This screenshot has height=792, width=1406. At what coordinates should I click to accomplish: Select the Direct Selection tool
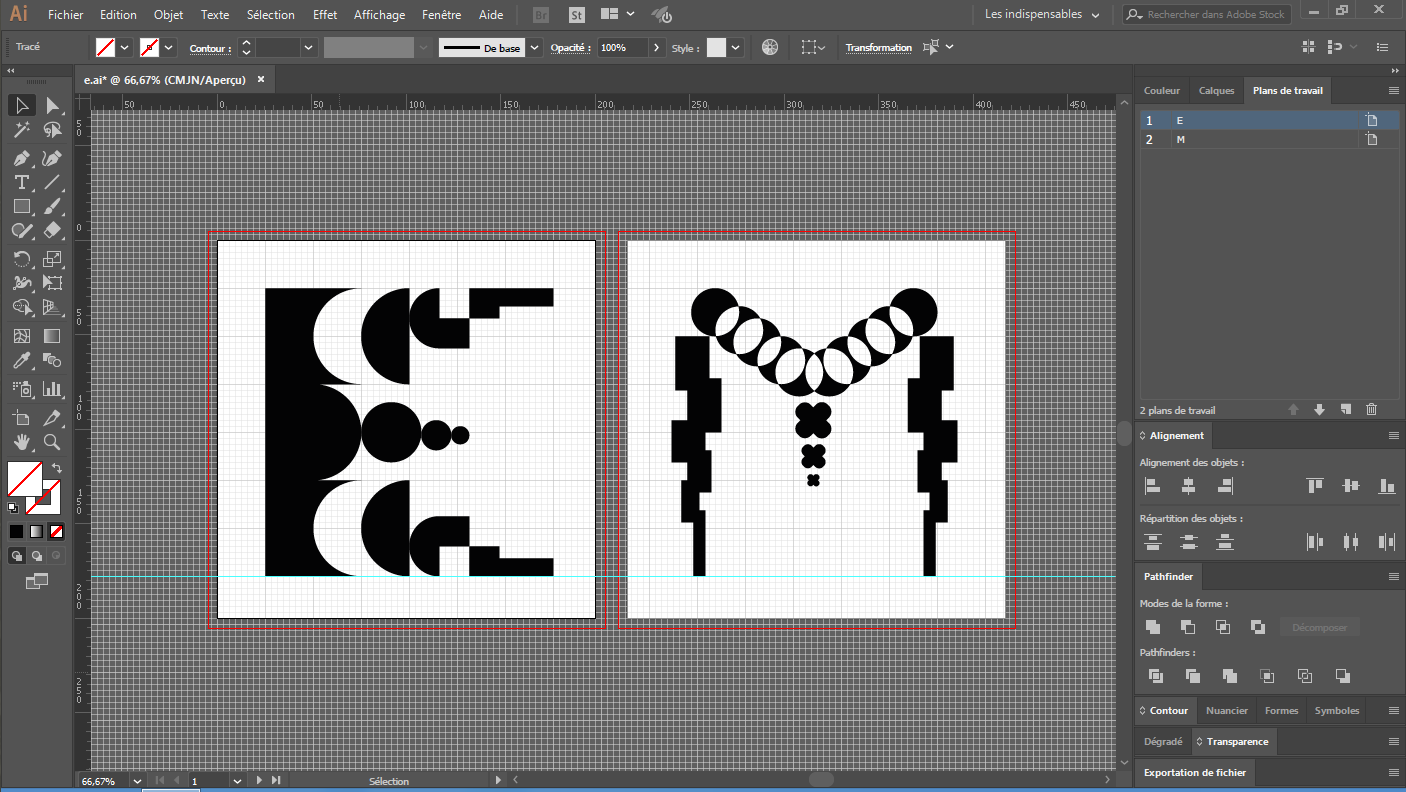pos(52,106)
